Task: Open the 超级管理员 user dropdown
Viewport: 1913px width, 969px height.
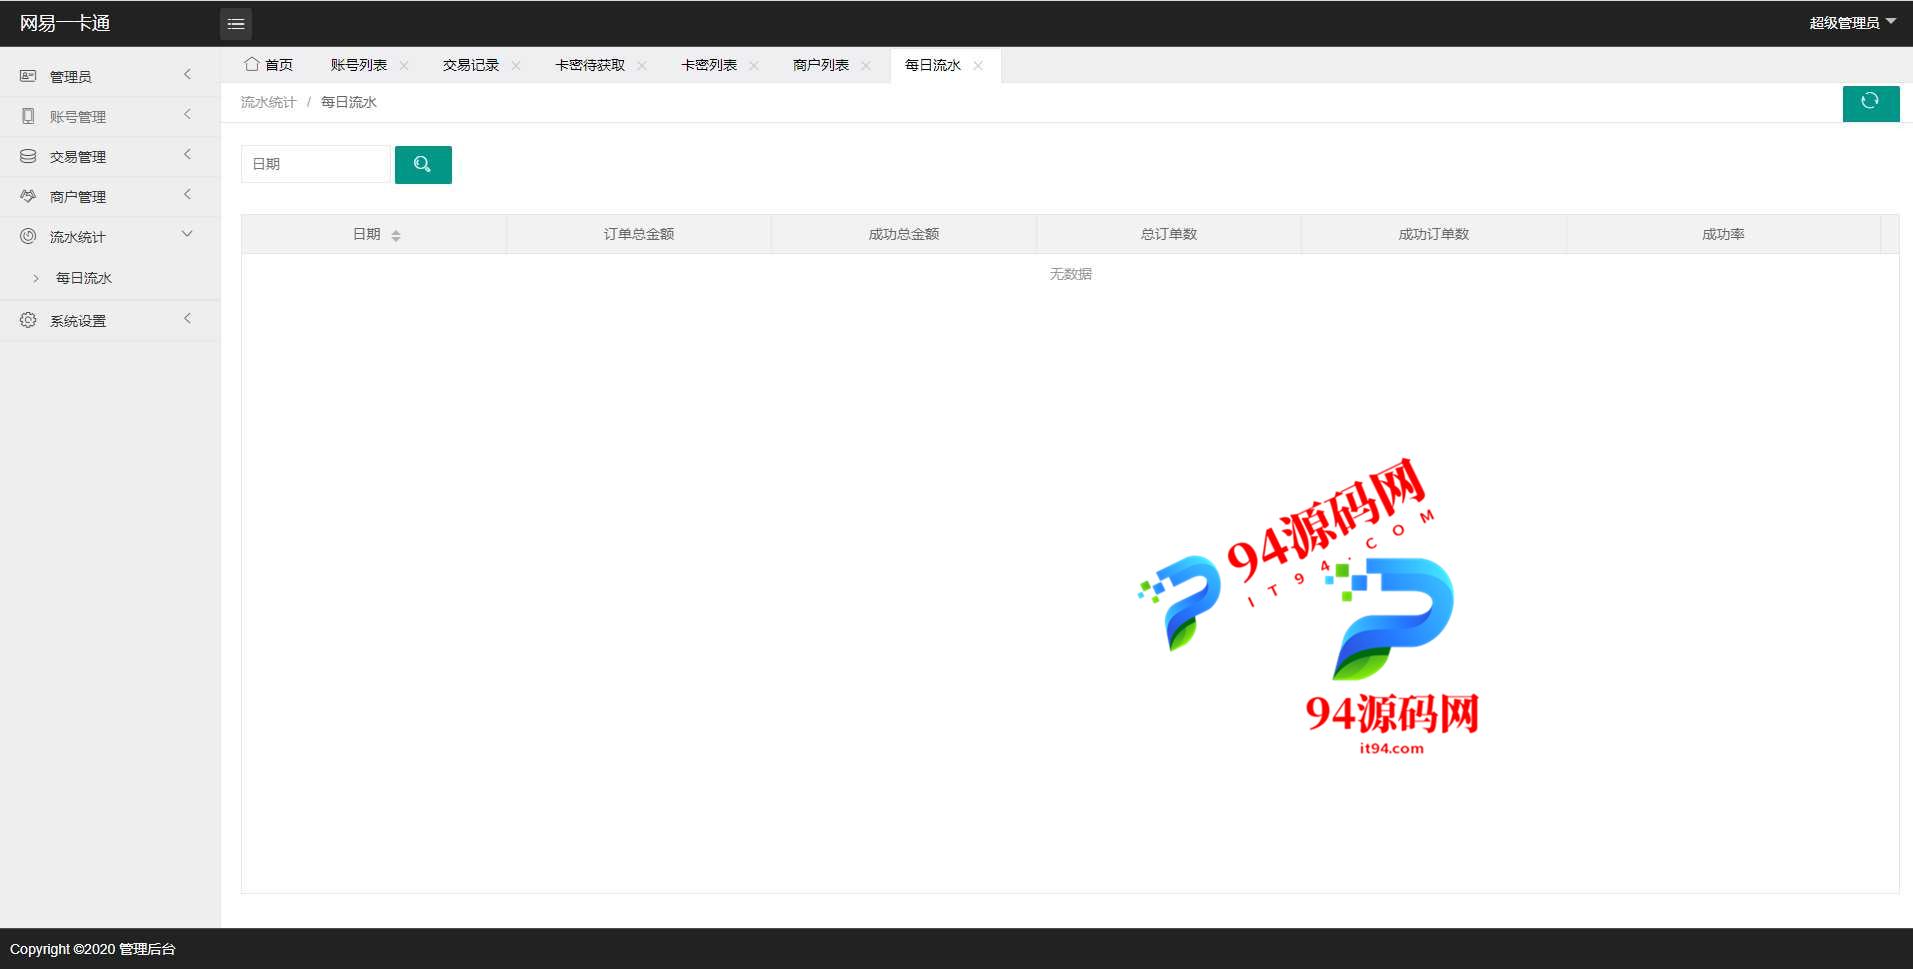Action: pos(1852,23)
